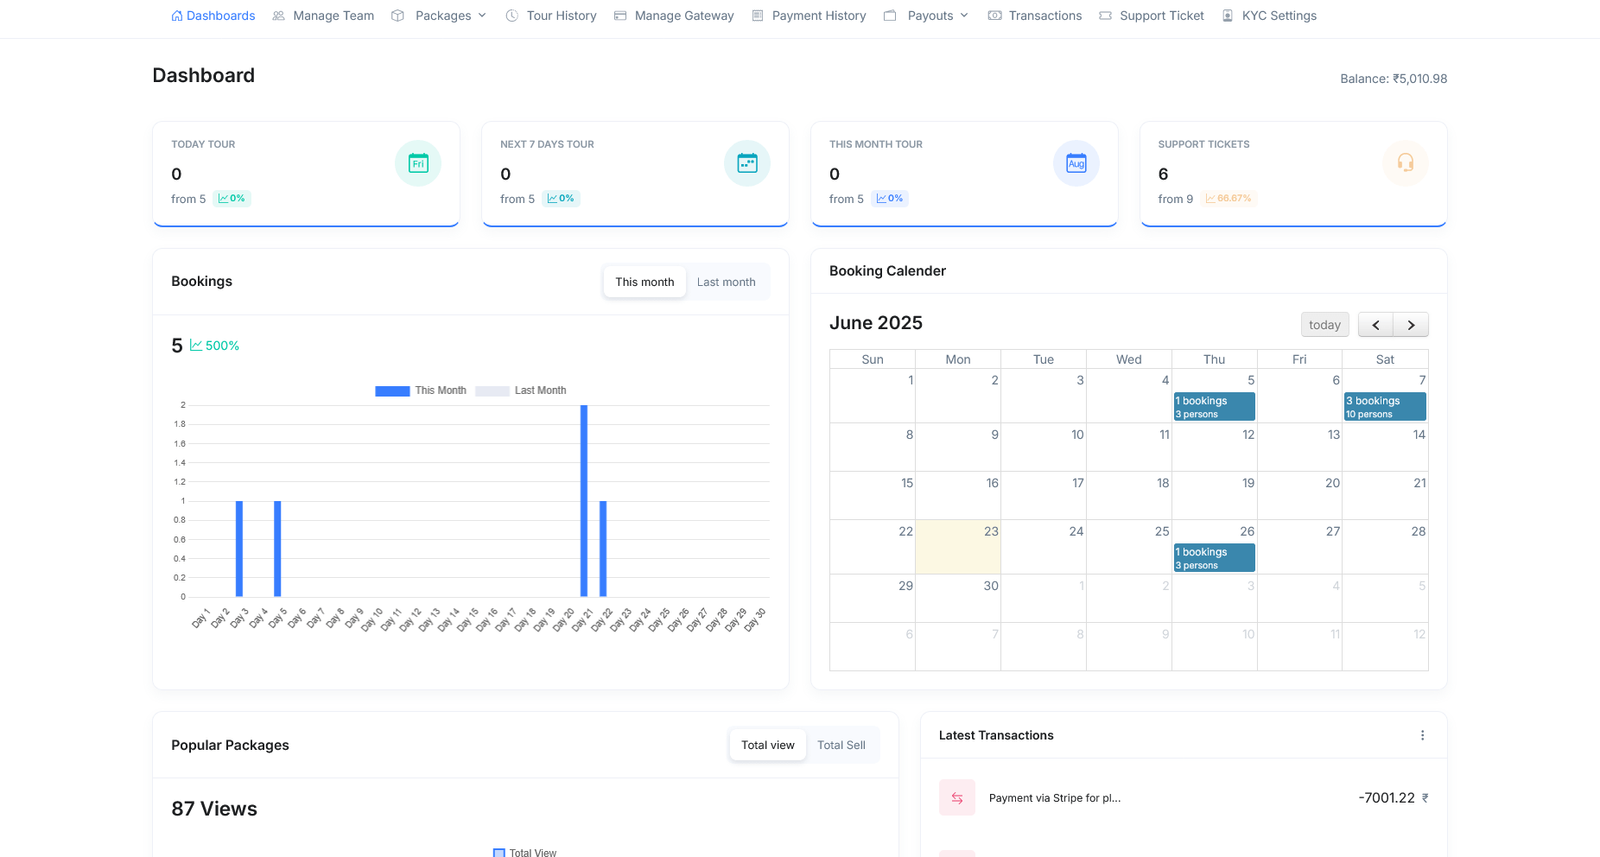Select June 23 cell in the calendar

point(957,548)
